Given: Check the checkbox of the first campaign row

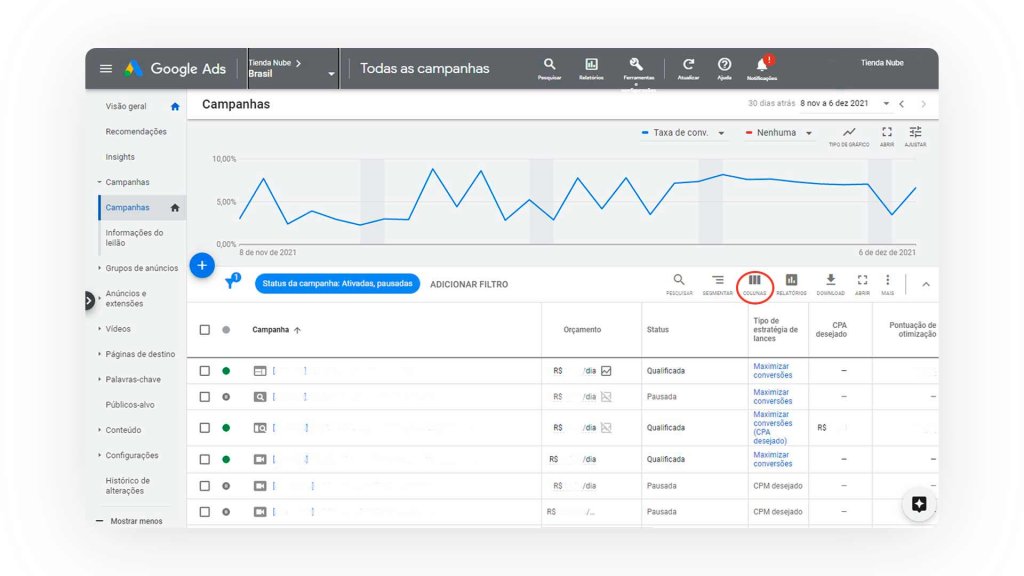Looking at the screenshot, I should [207, 370].
